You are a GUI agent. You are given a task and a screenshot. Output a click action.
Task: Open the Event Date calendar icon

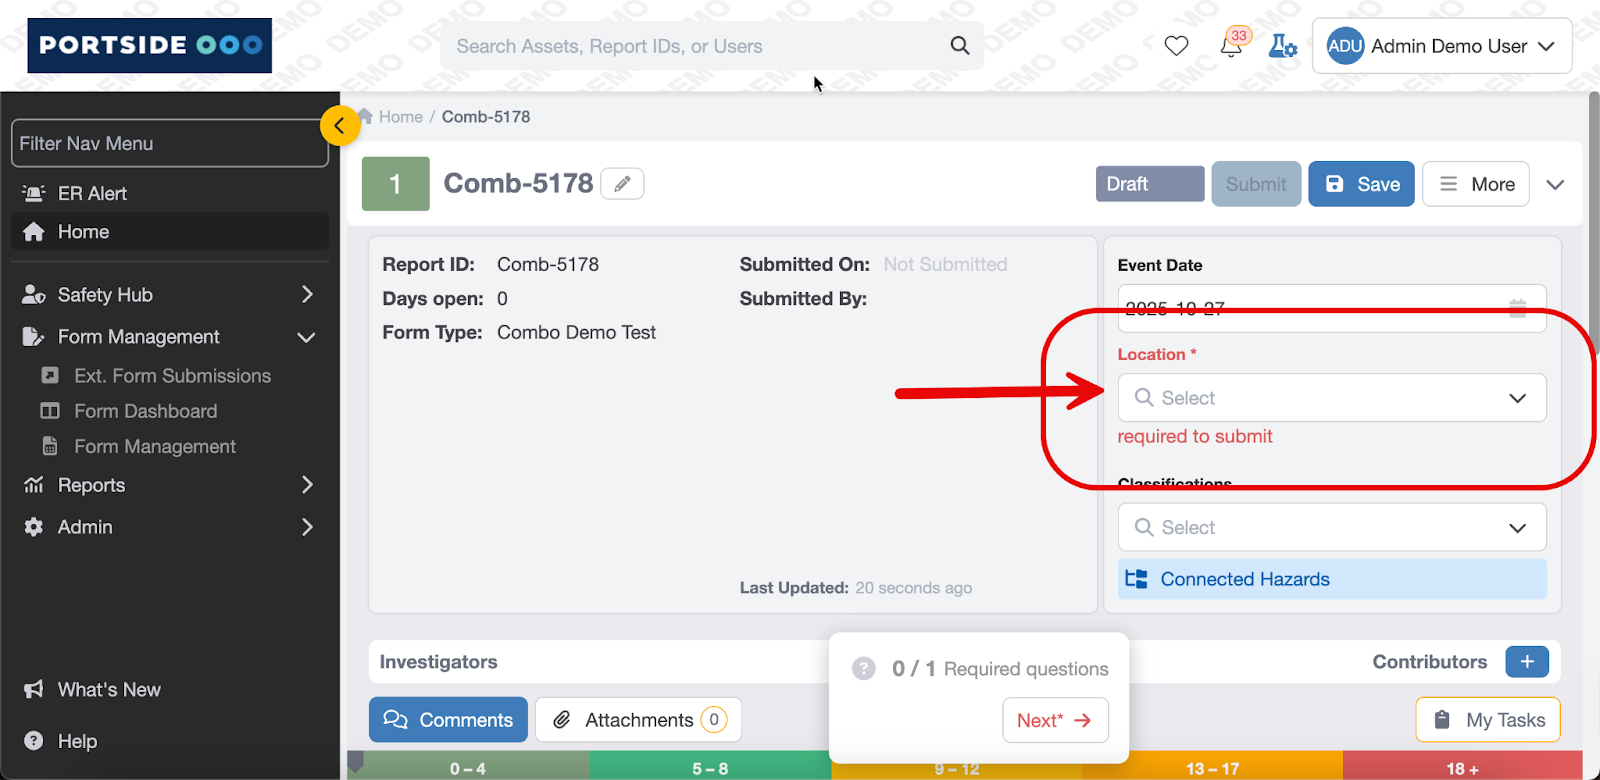[x=1517, y=308]
